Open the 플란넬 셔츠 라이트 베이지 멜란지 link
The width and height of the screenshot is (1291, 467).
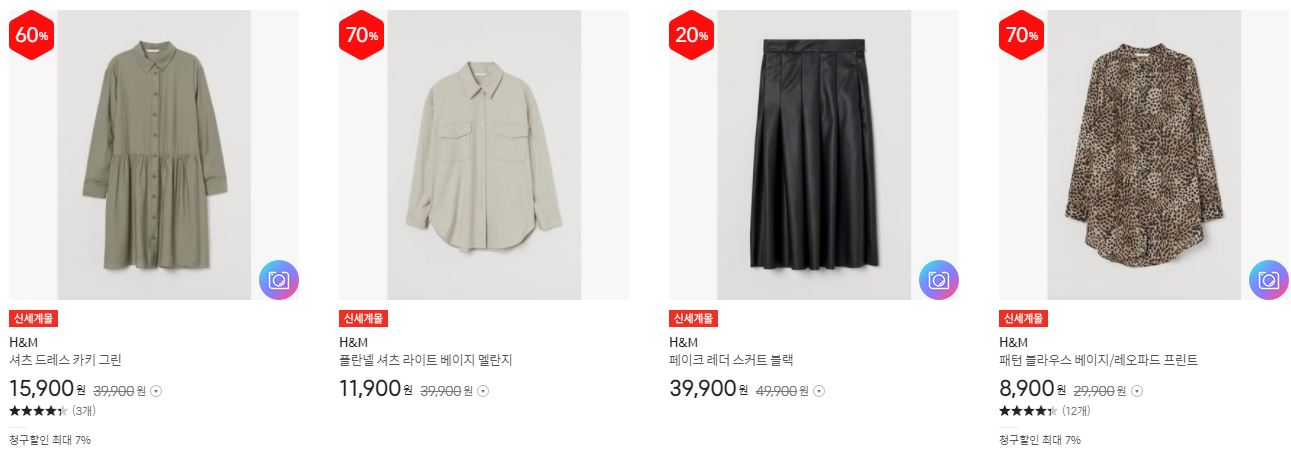tap(425, 360)
